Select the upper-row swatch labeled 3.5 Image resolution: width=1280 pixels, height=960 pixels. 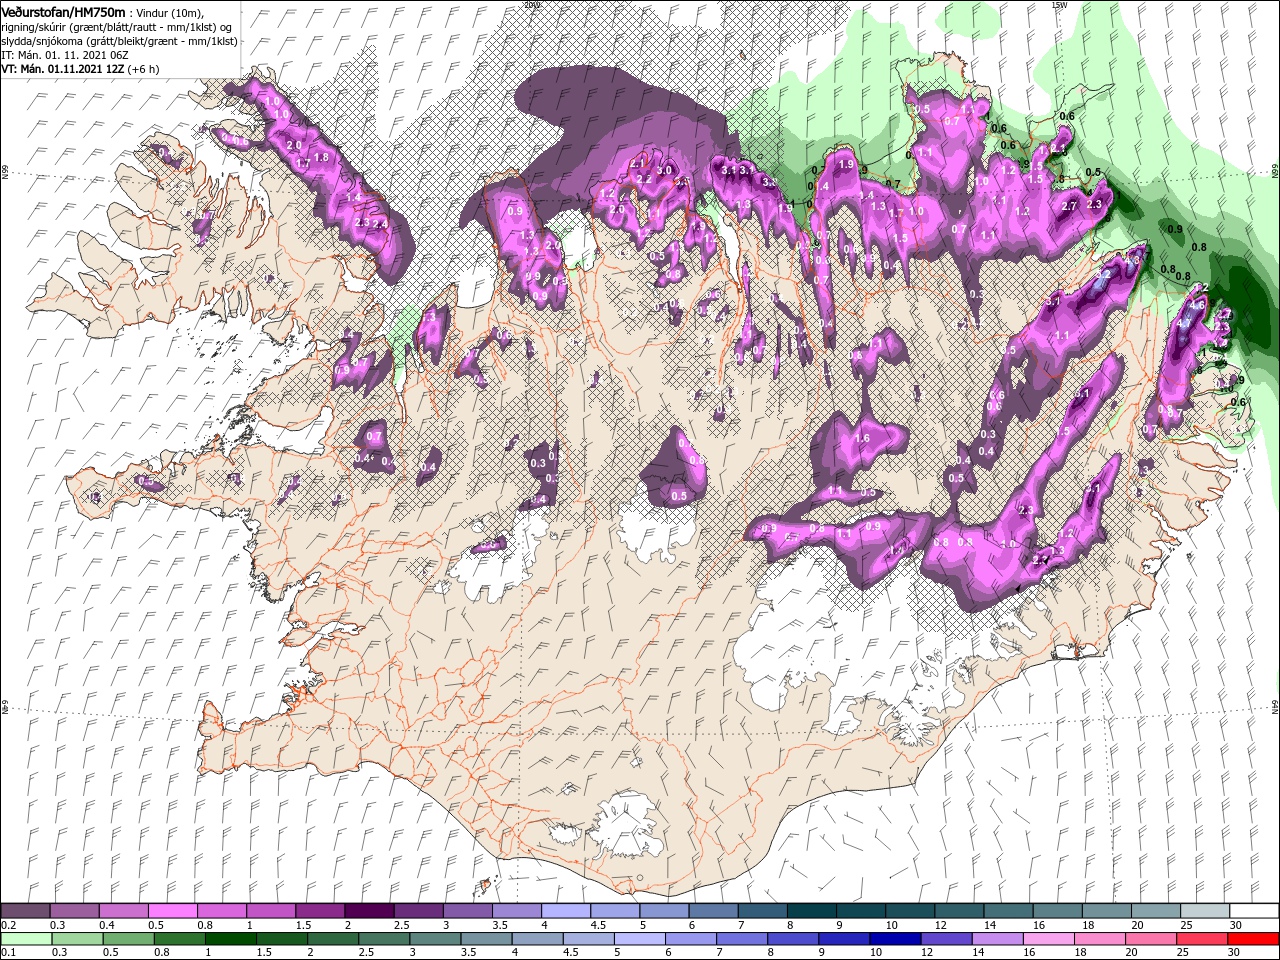tap(515, 911)
